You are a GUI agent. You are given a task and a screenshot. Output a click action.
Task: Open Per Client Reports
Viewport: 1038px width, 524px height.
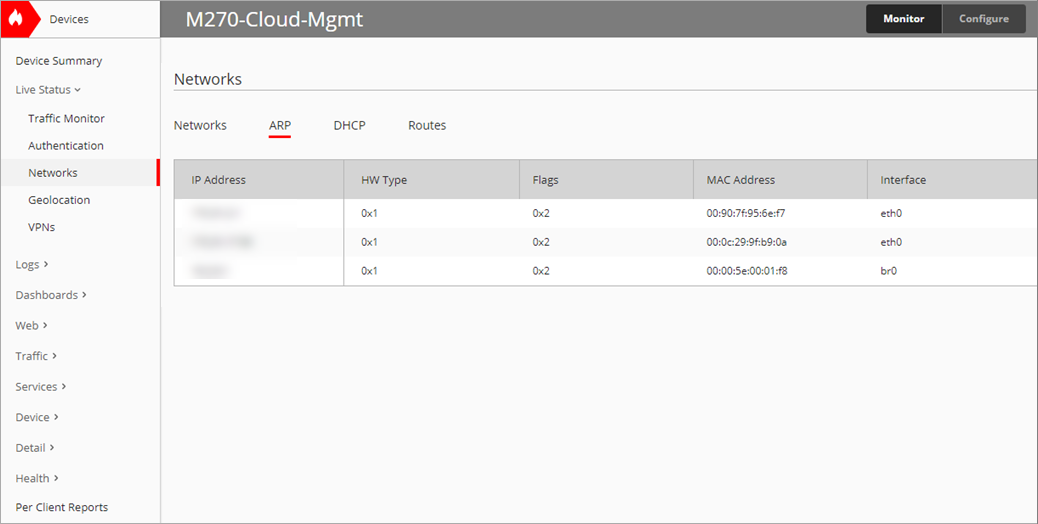62,507
